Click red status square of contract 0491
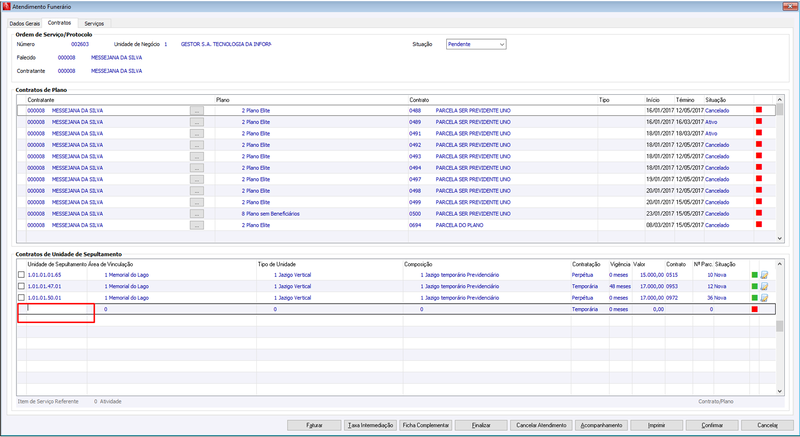 [x=759, y=133]
